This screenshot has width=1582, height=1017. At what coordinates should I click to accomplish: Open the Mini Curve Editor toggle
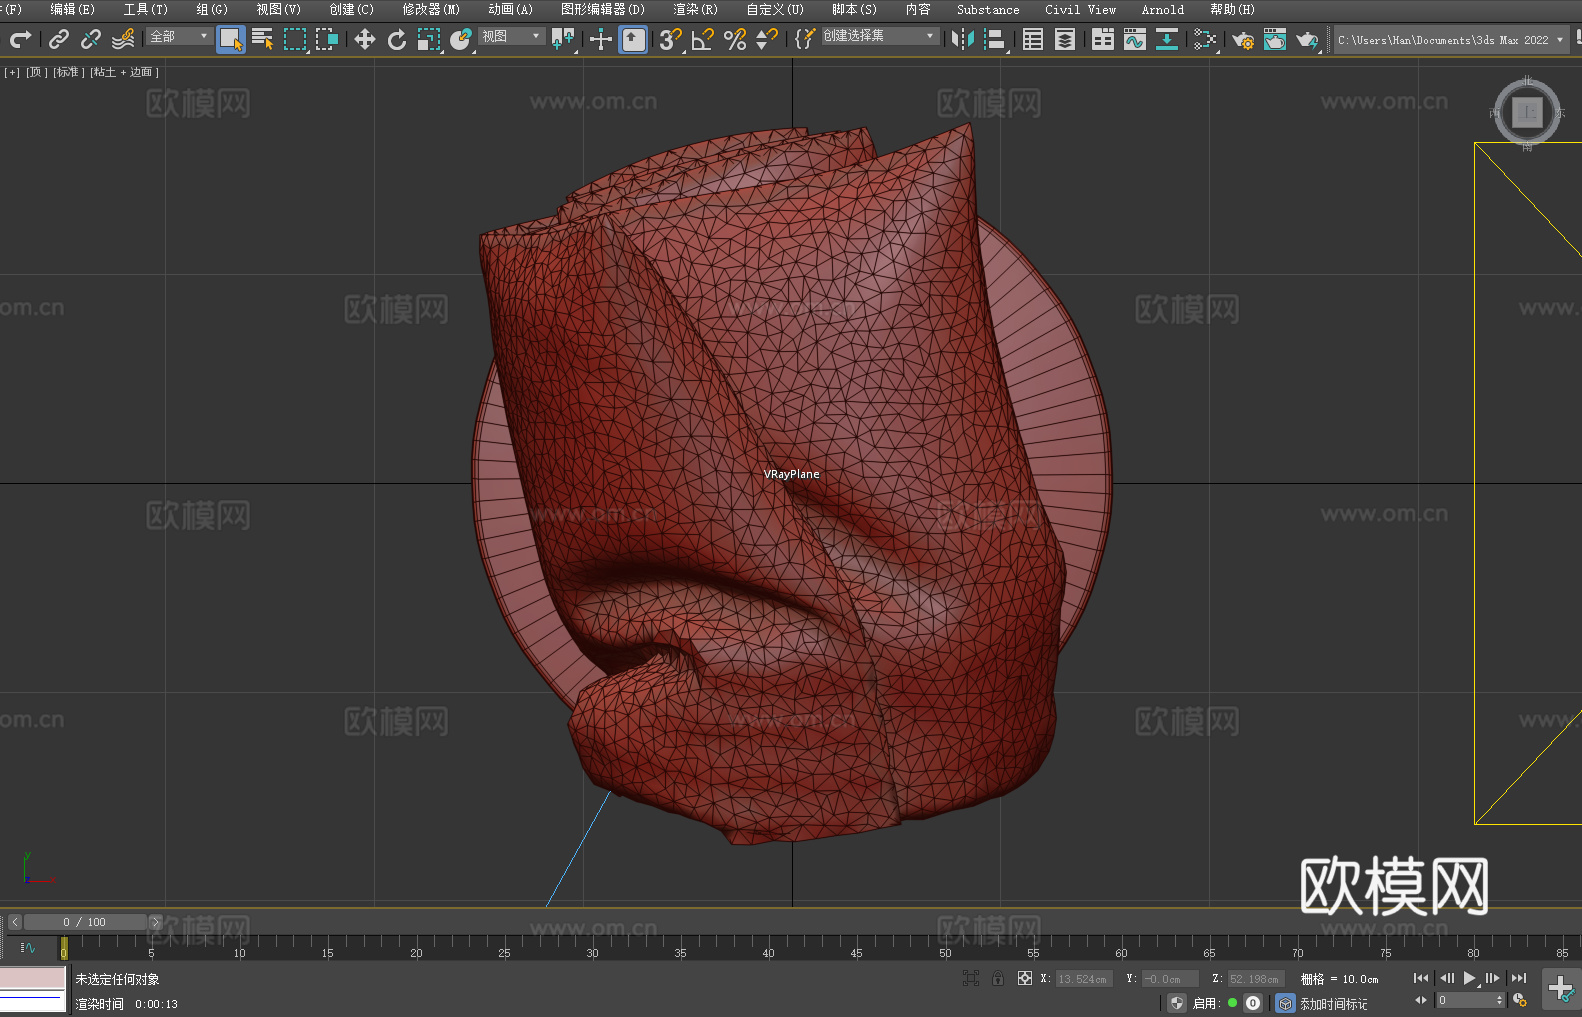click(x=27, y=947)
